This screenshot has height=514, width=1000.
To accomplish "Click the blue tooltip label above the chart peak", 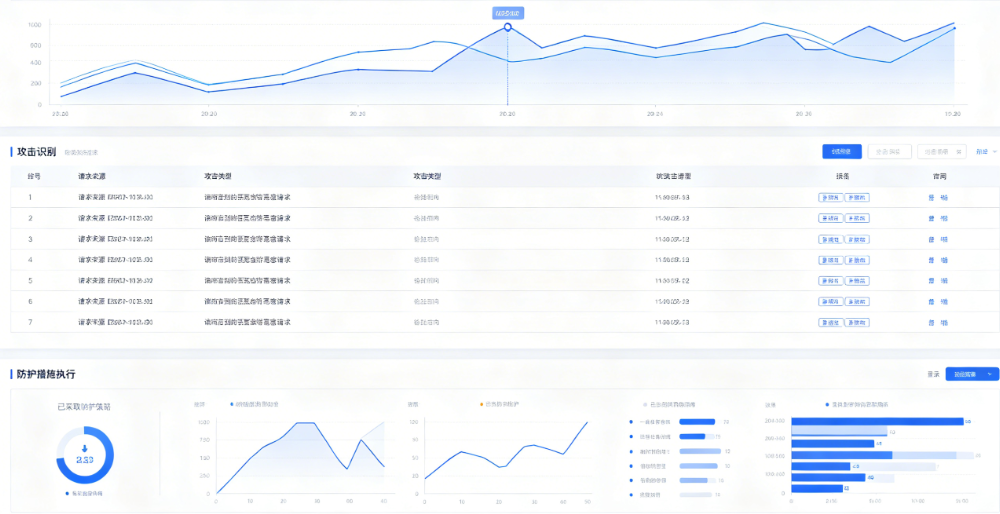I will (508, 13).
